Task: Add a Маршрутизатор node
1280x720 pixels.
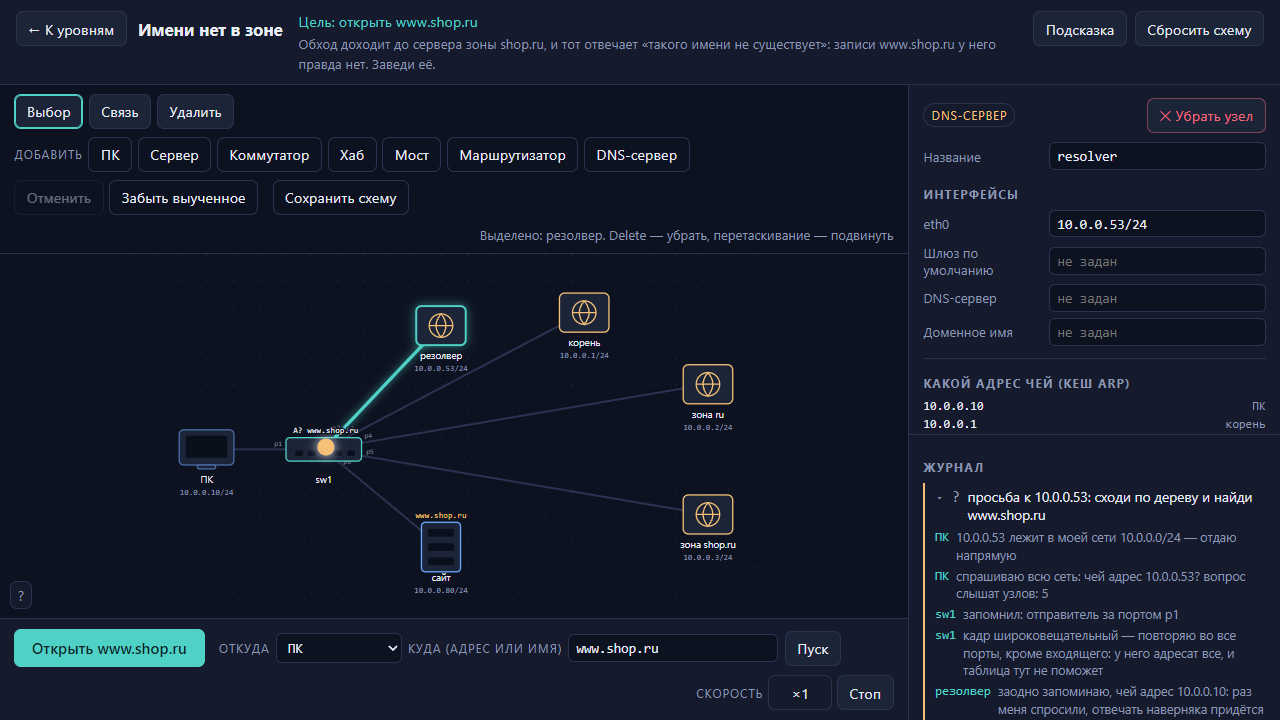Action: [512, 155]
